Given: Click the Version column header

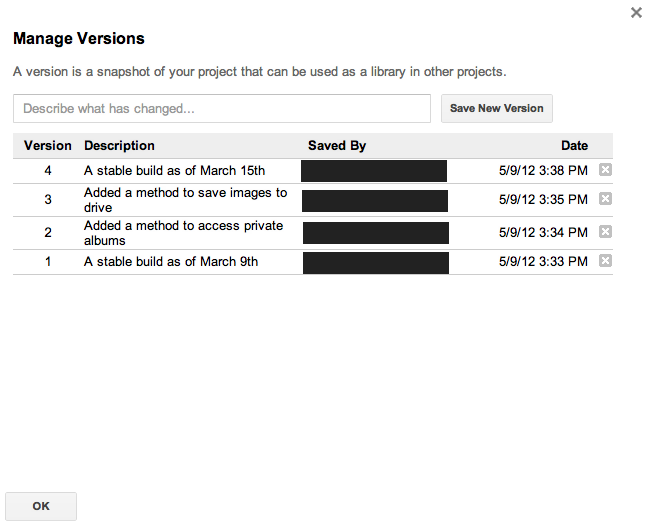Looking at the screenshot, I should tap(48, 146).
